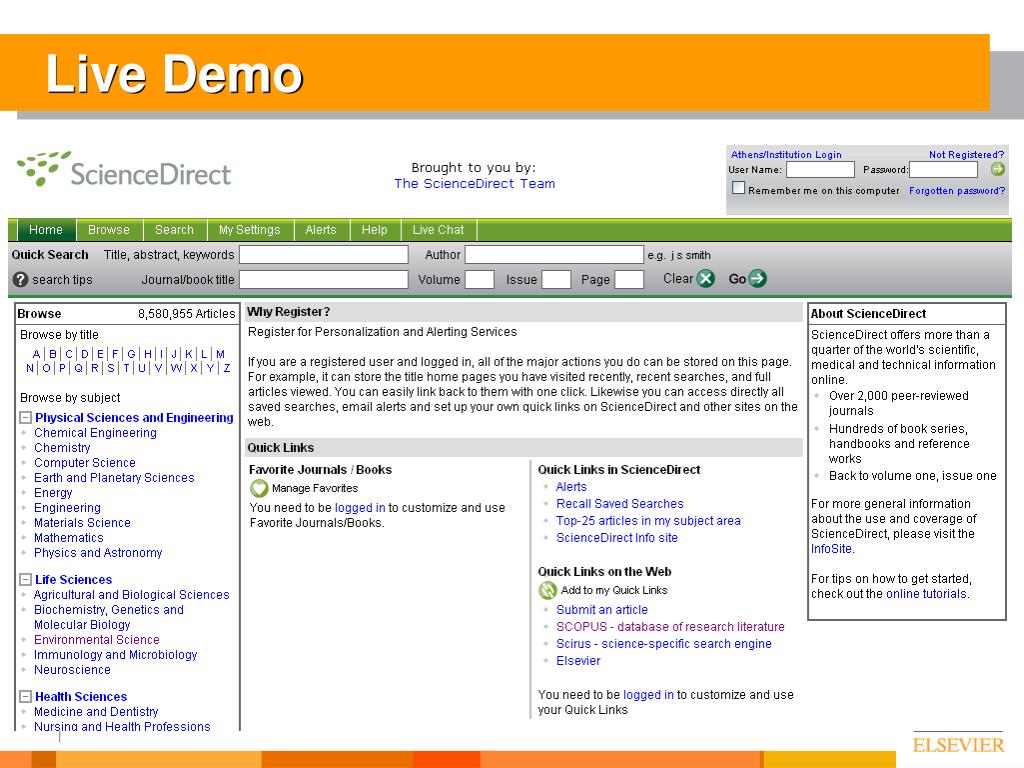1024x768 pixels.
Task: Open the Mathematics subject
Action: [69, 538]
